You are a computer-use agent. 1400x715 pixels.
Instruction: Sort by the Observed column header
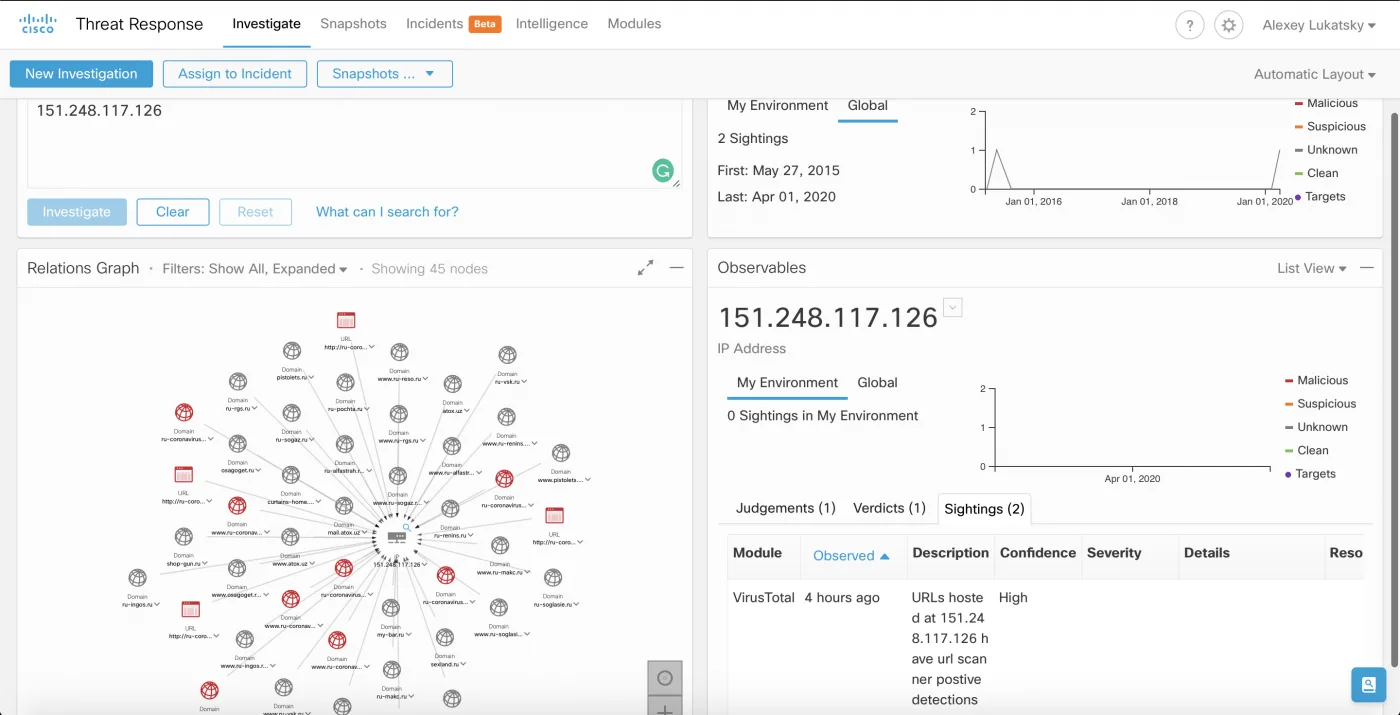pyautogui.click(x=851, y=556)
